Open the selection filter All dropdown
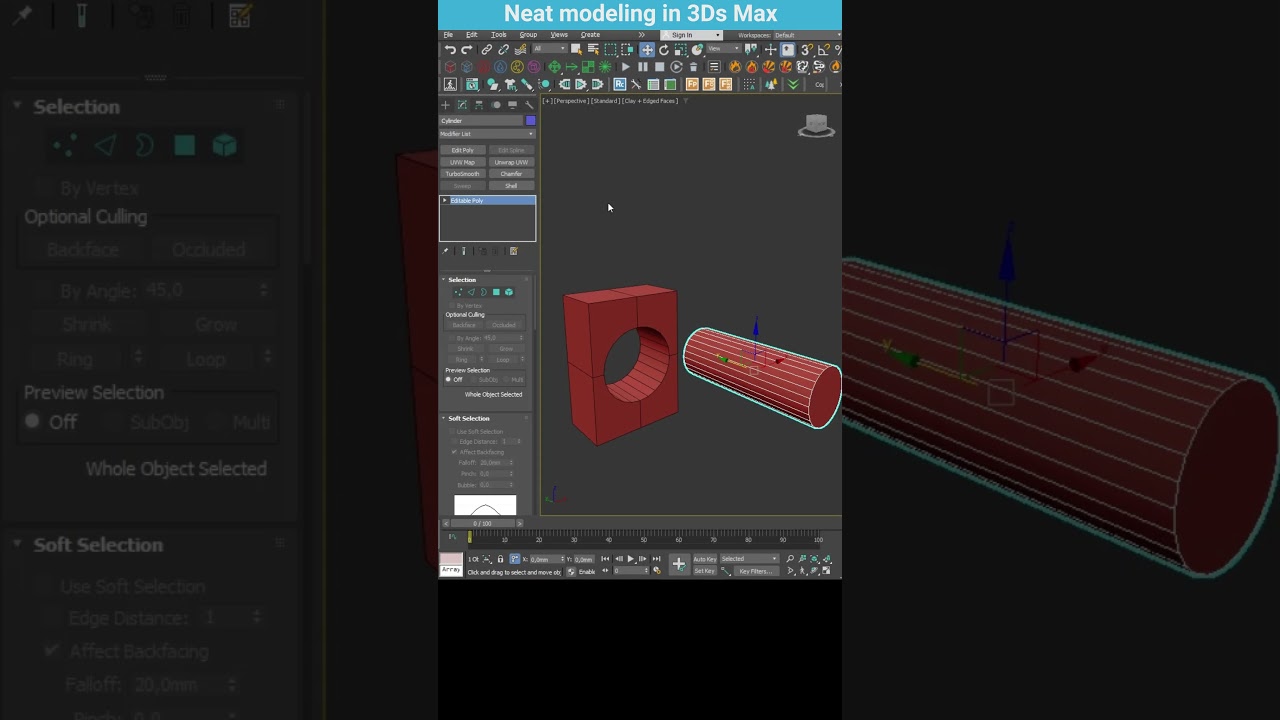This screenshot has width=1280, height=720. pyautogui.click(x=549, y=49)
